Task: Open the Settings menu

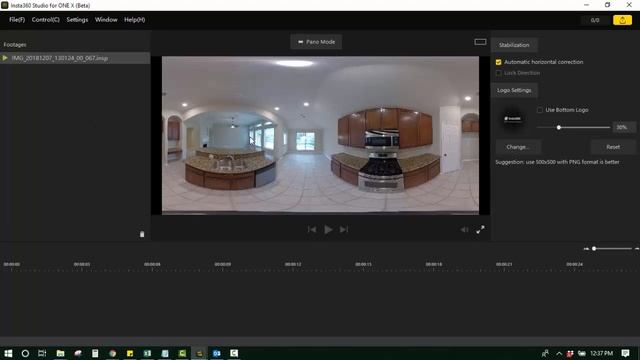Action: click(77, 20)
